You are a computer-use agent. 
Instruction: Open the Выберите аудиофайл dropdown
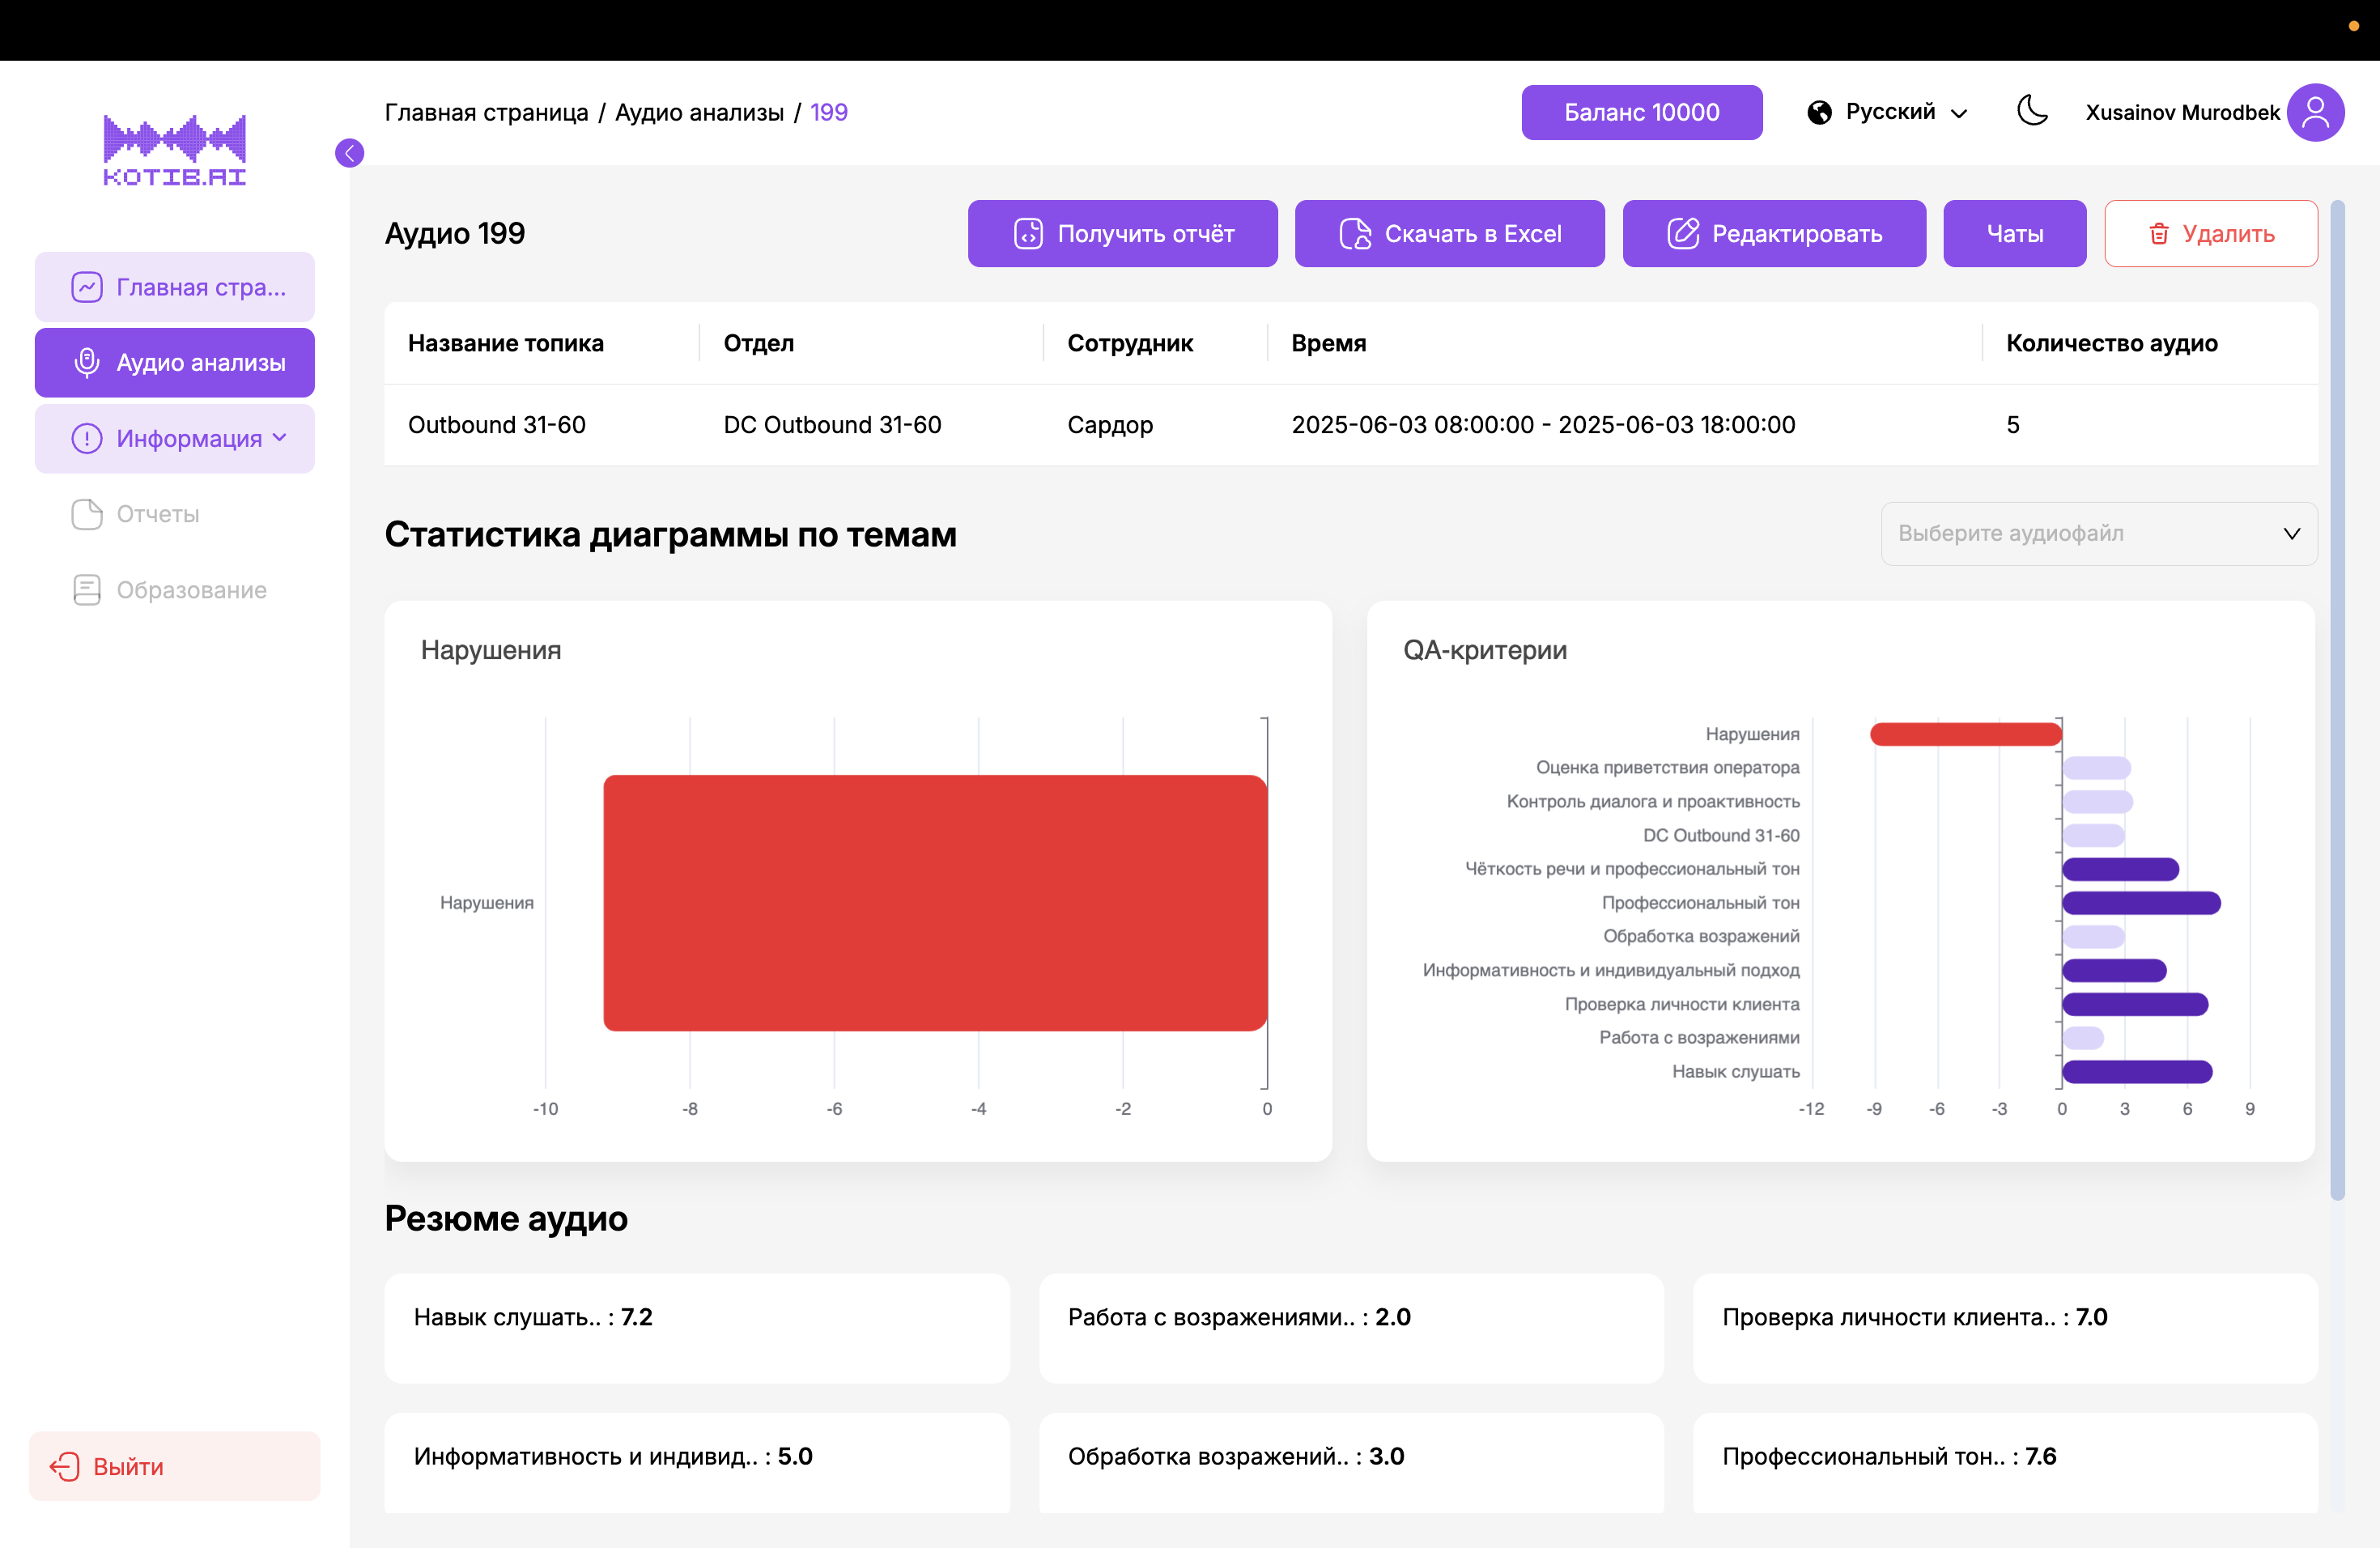pyautogui.click(x=2098, y=533)
